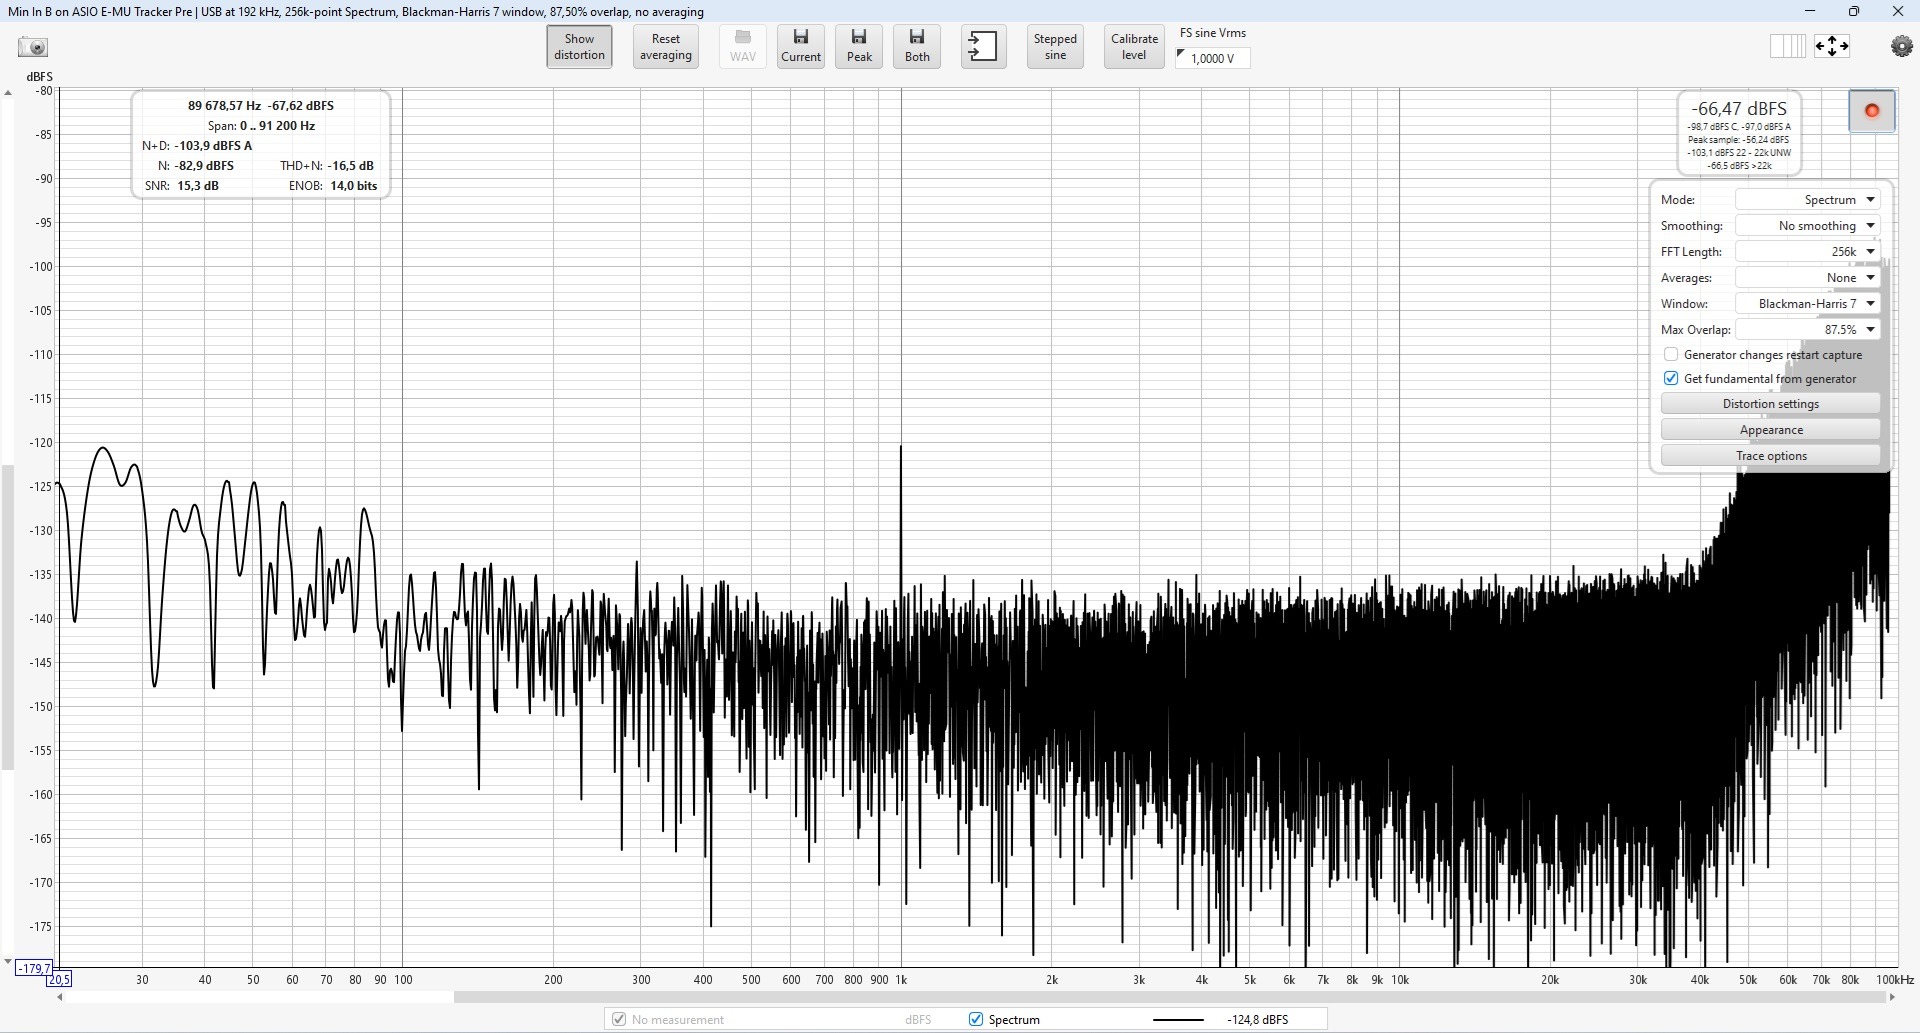
Task: Click Calibrate level
Action: click(1134, 47)
